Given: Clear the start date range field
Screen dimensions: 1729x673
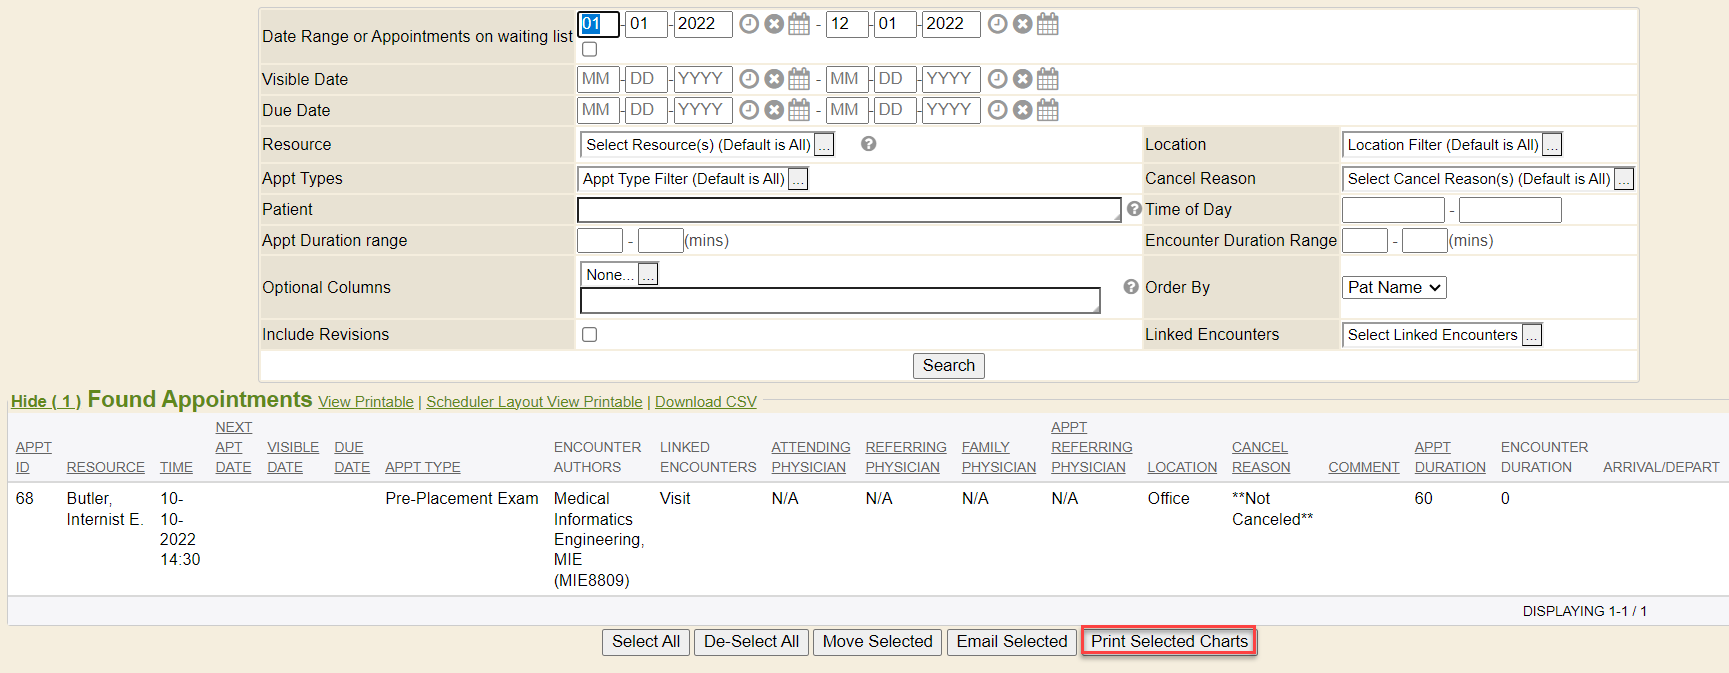Looking at the screenshot, I should coord(774,24).
